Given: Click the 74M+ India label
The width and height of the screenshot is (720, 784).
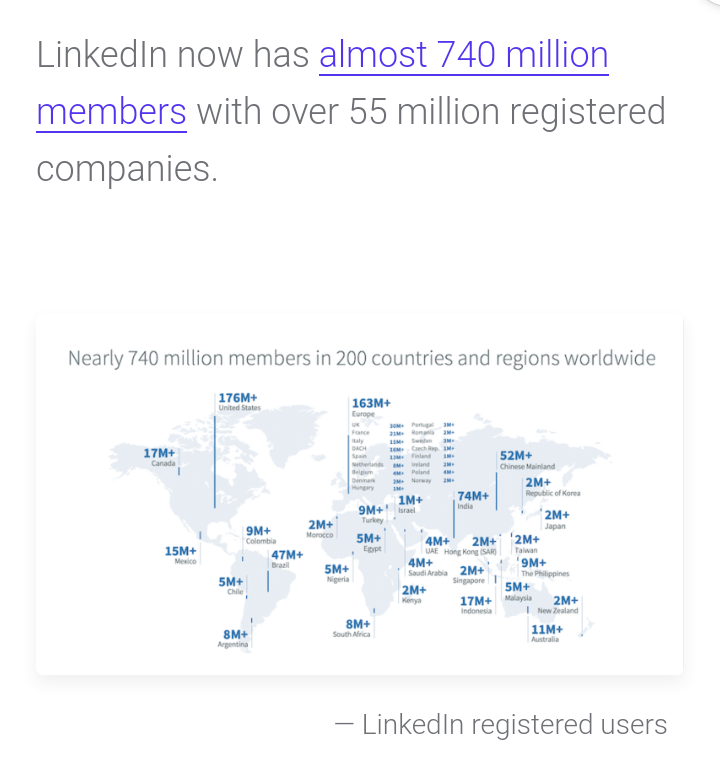Looking at the screenshot, I should 472,499.
